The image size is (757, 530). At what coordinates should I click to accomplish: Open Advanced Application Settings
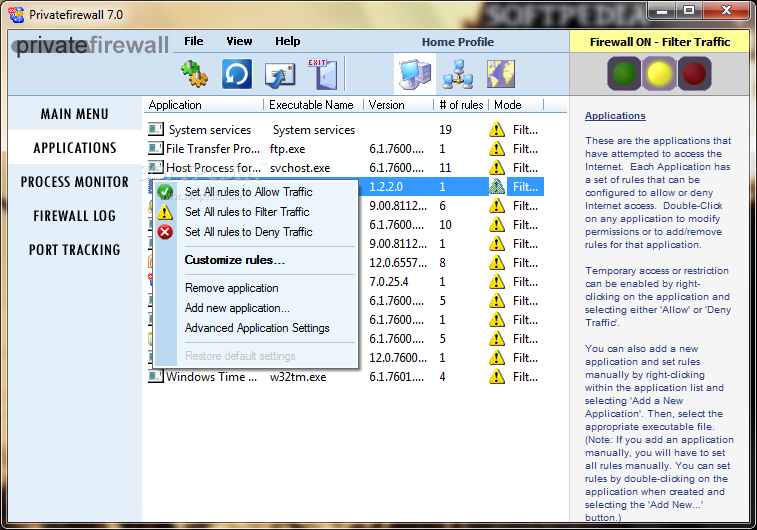pos(257,328)
